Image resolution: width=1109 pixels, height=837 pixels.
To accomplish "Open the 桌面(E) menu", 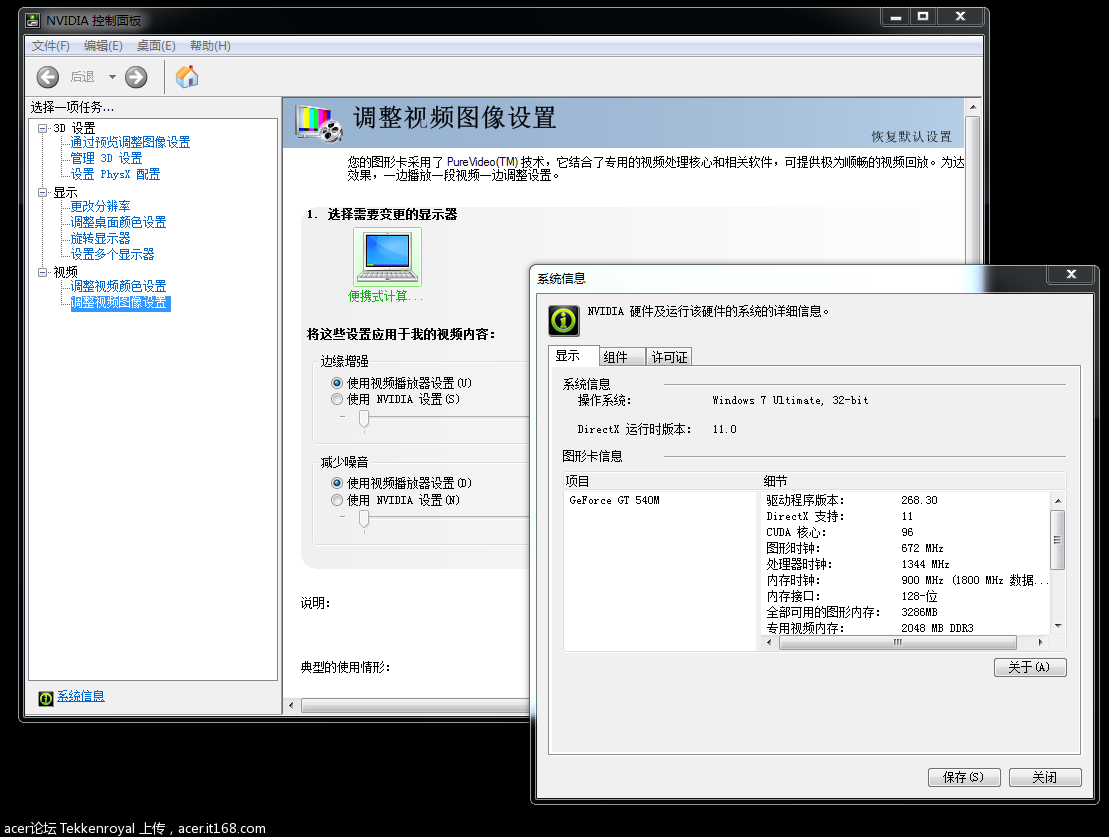I will (156, 46).
